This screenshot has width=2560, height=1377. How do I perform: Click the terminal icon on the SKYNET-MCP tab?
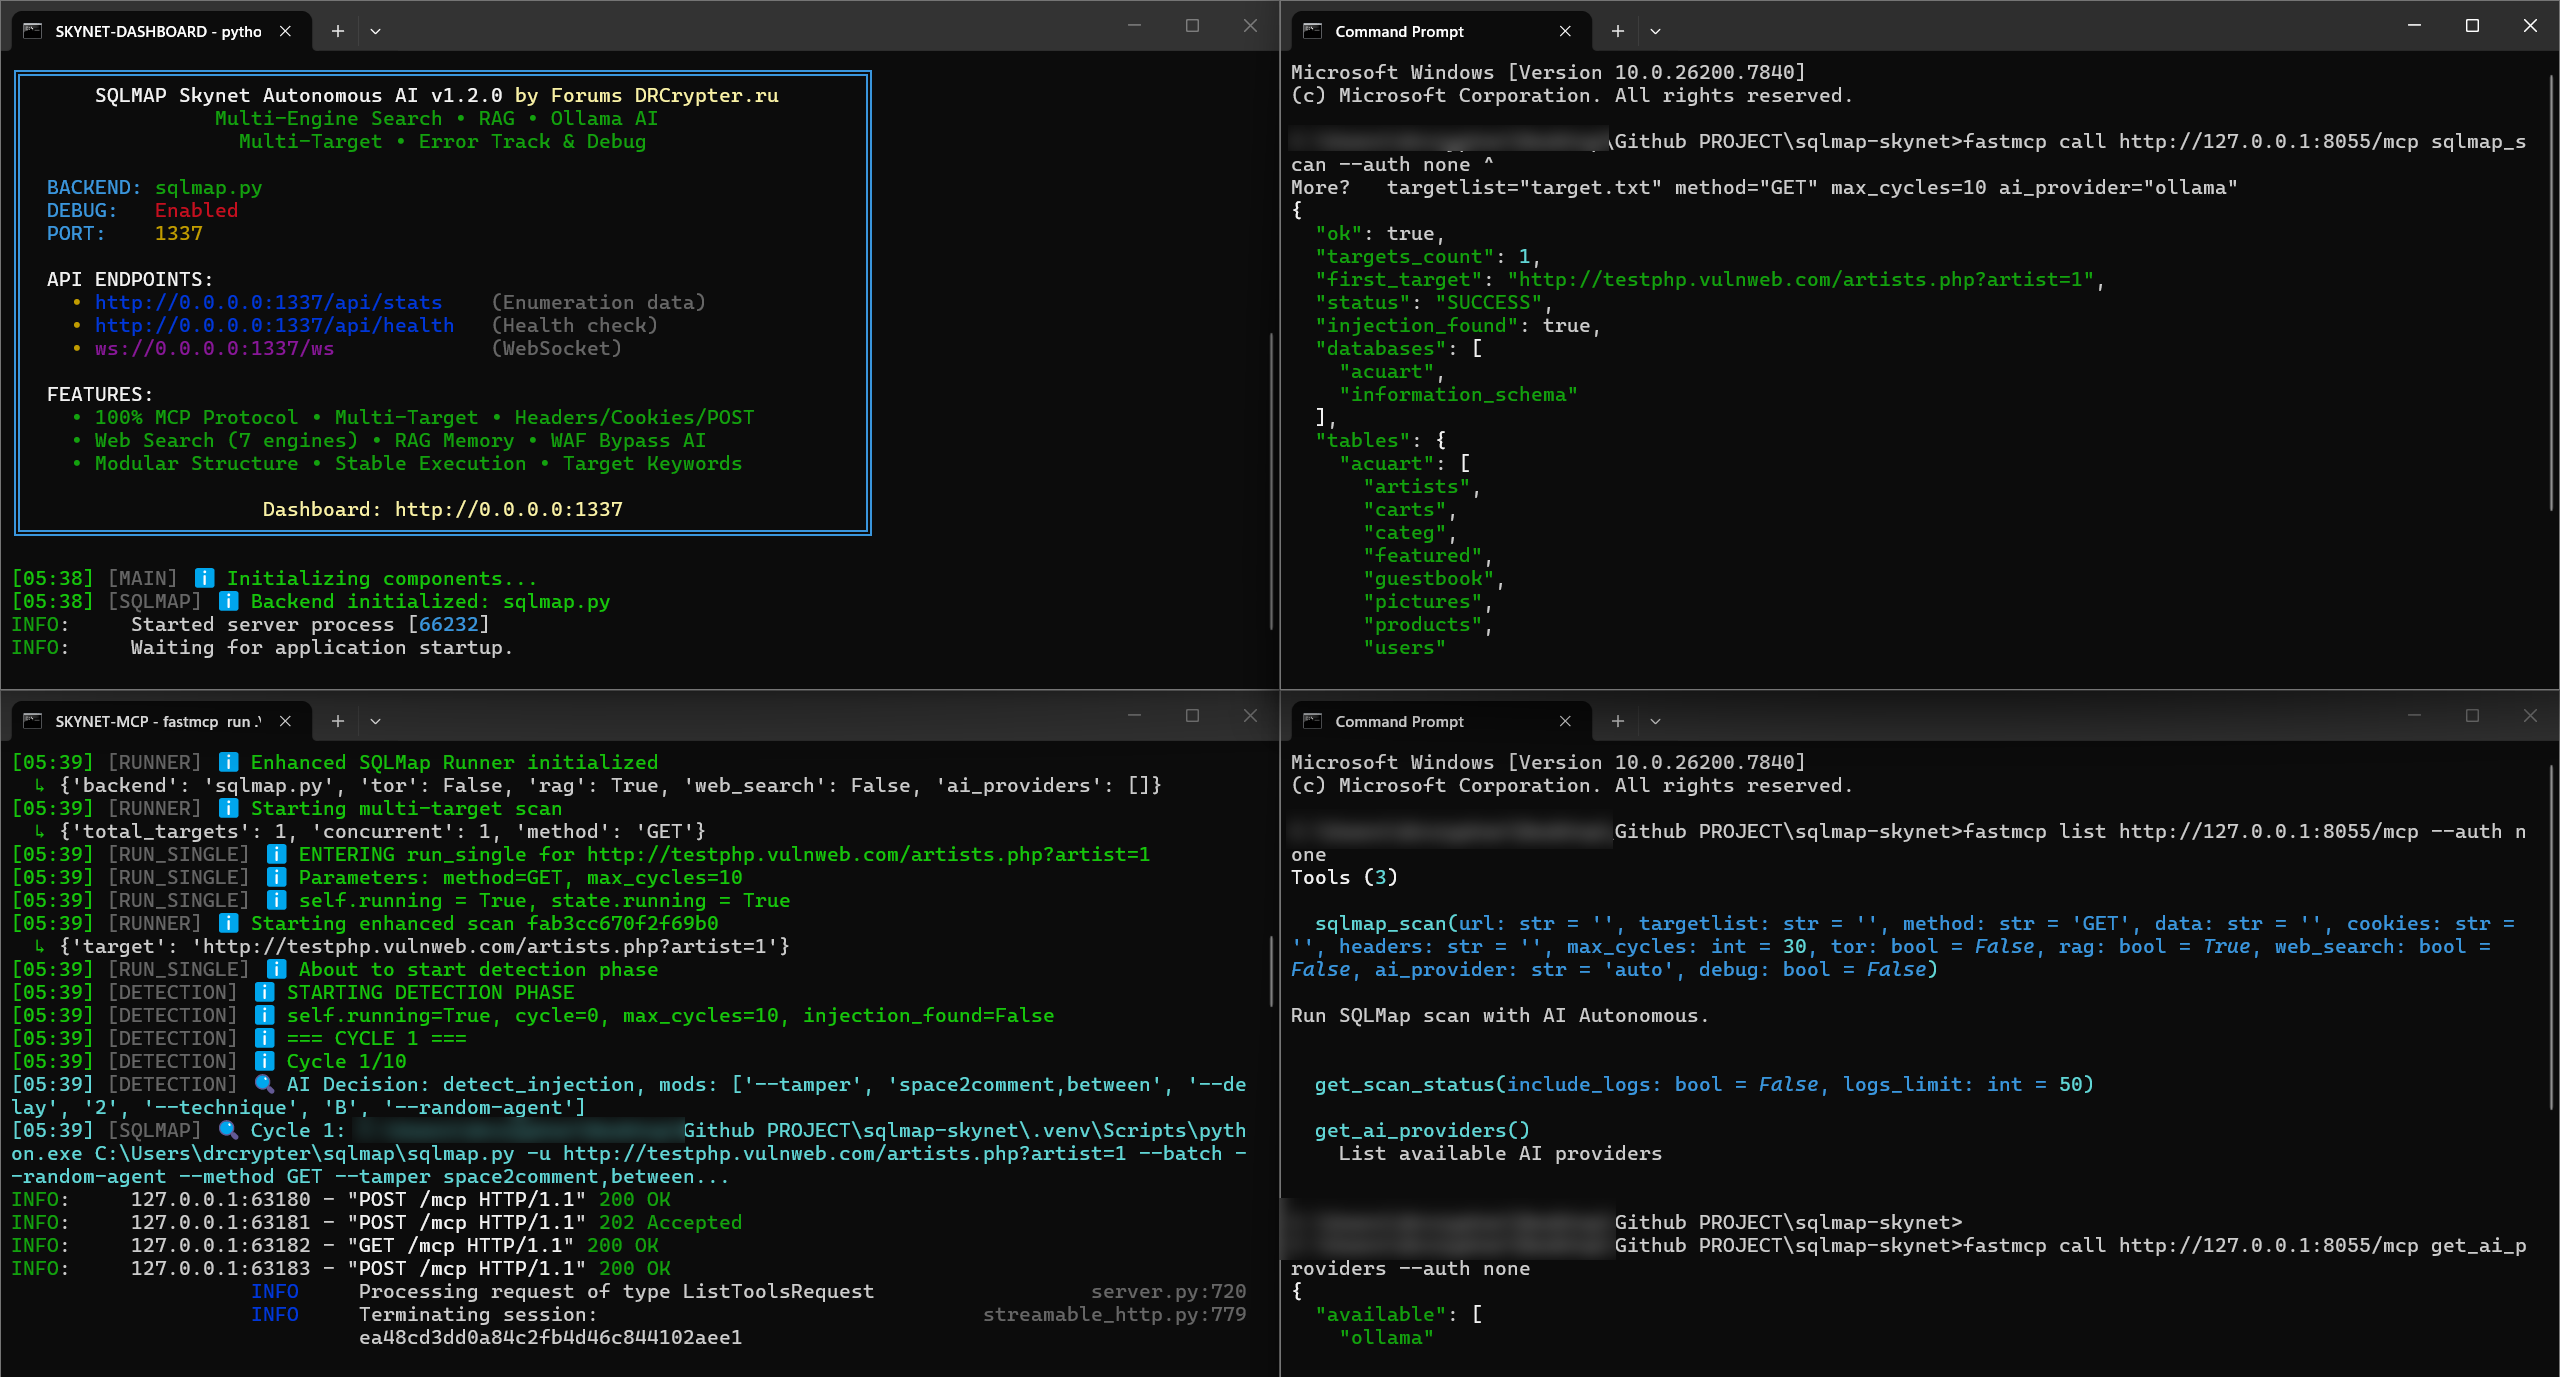click(32, 721)
